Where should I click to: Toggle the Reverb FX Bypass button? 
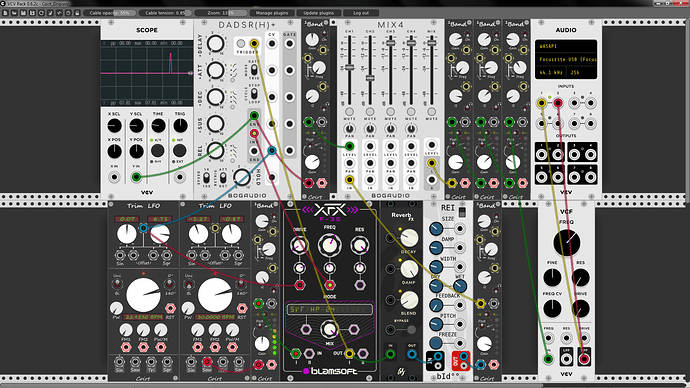point(411,329)
